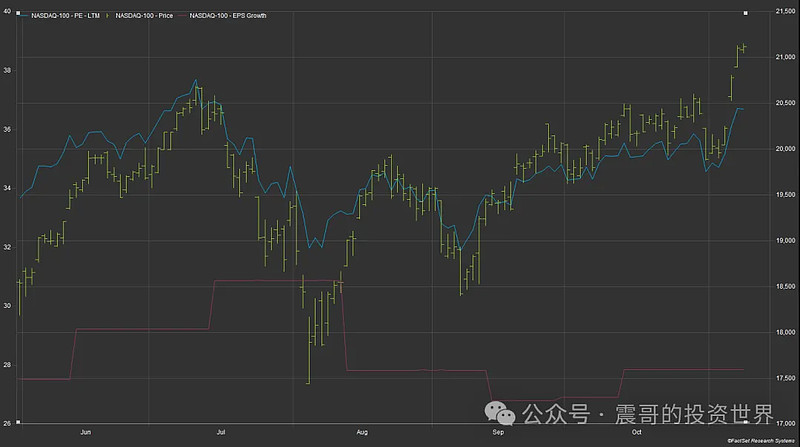The height and width of the screenshot is (447, 800).
Task: Click the 32 value on the left axis
Action: [7, 247]
